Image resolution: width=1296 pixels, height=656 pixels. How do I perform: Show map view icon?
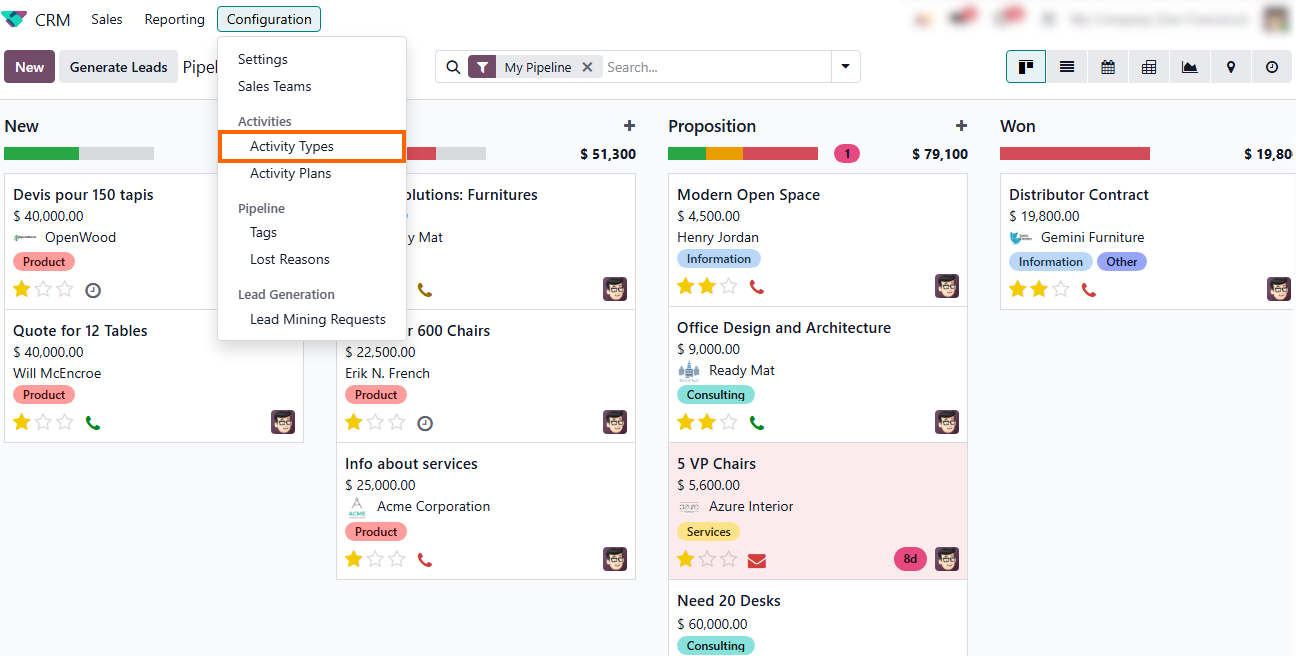1230,67
